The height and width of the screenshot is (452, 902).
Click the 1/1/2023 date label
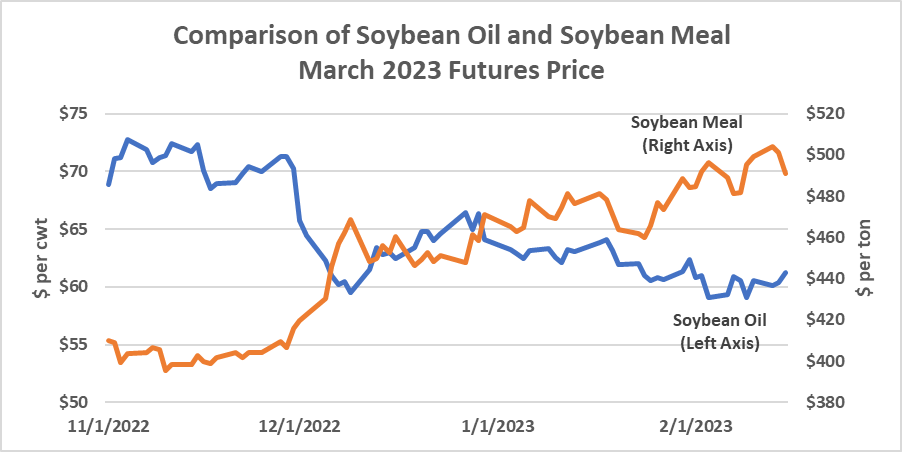tap(498, 427)
